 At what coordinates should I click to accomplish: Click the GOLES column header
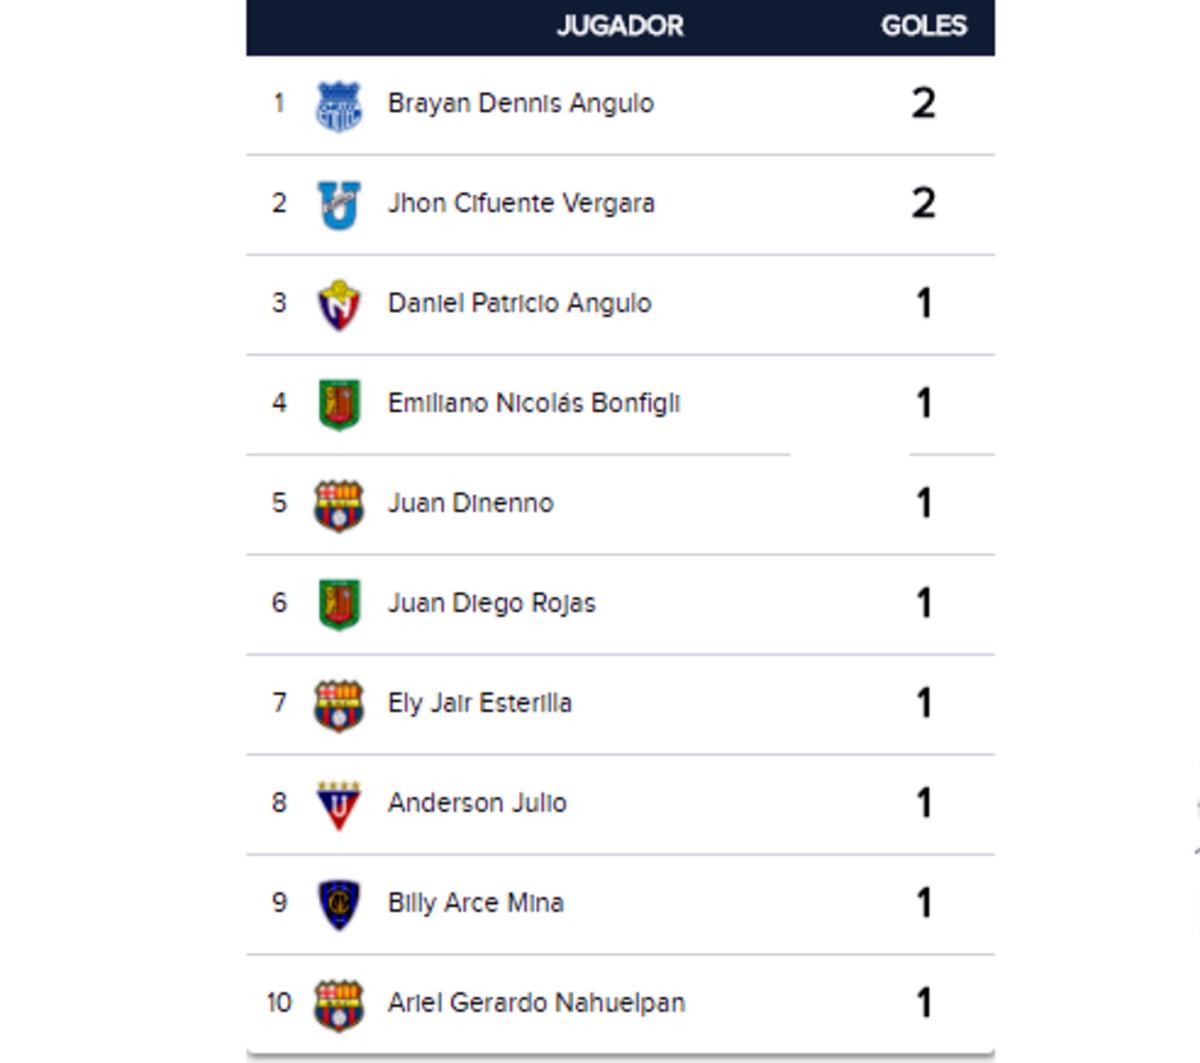923,26
